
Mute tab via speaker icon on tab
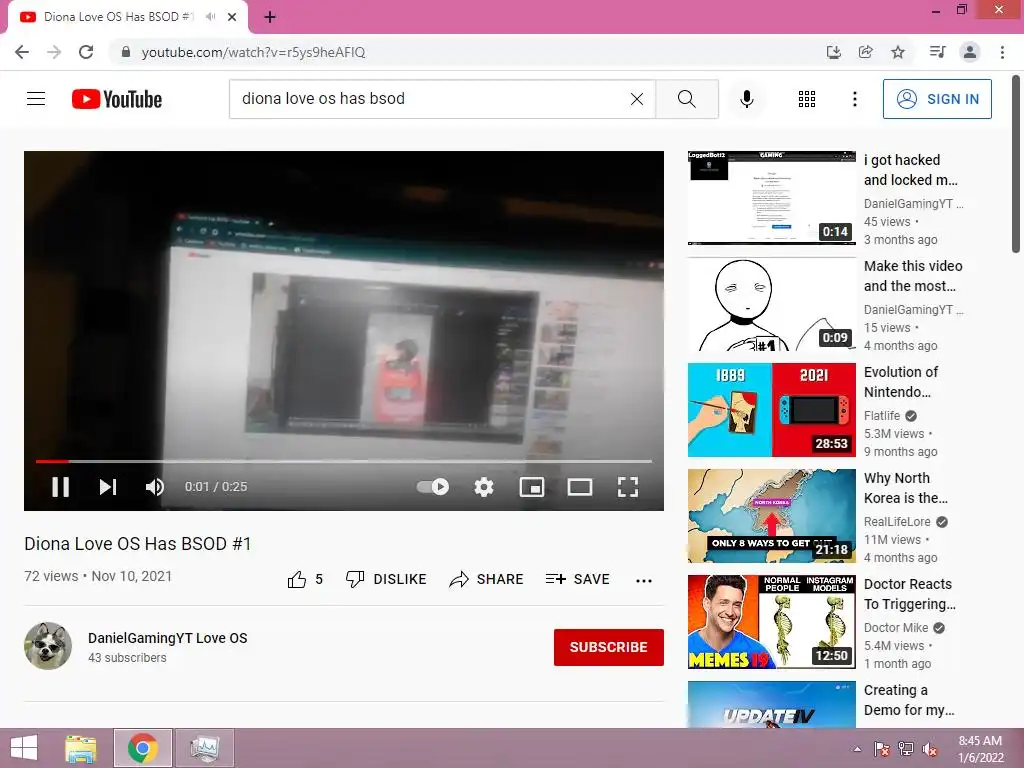tap(210, 17)
